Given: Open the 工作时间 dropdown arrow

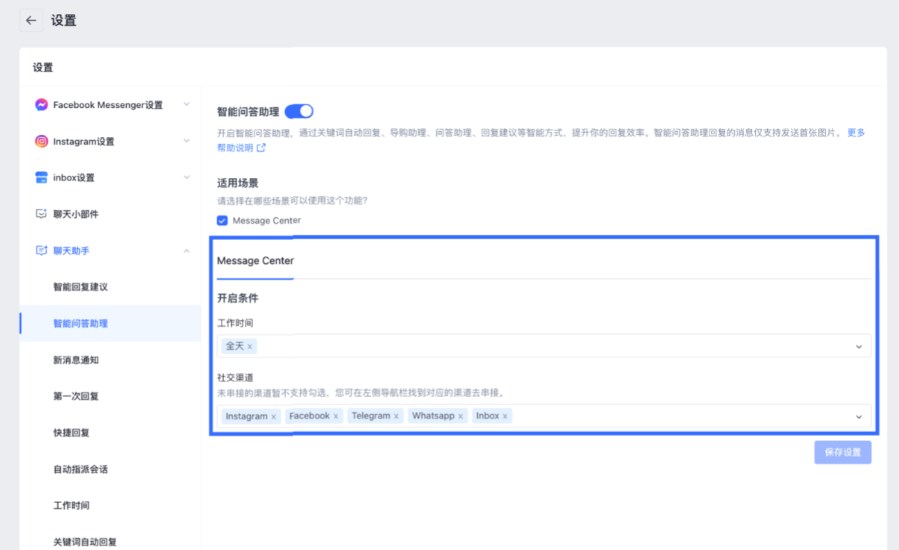Looking at the screenshot, I should click(858, 347).
